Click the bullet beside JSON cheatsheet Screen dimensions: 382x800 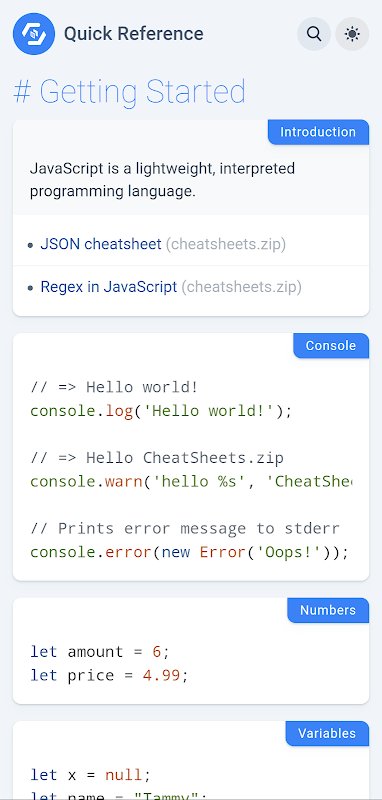(x=31, y=245)
